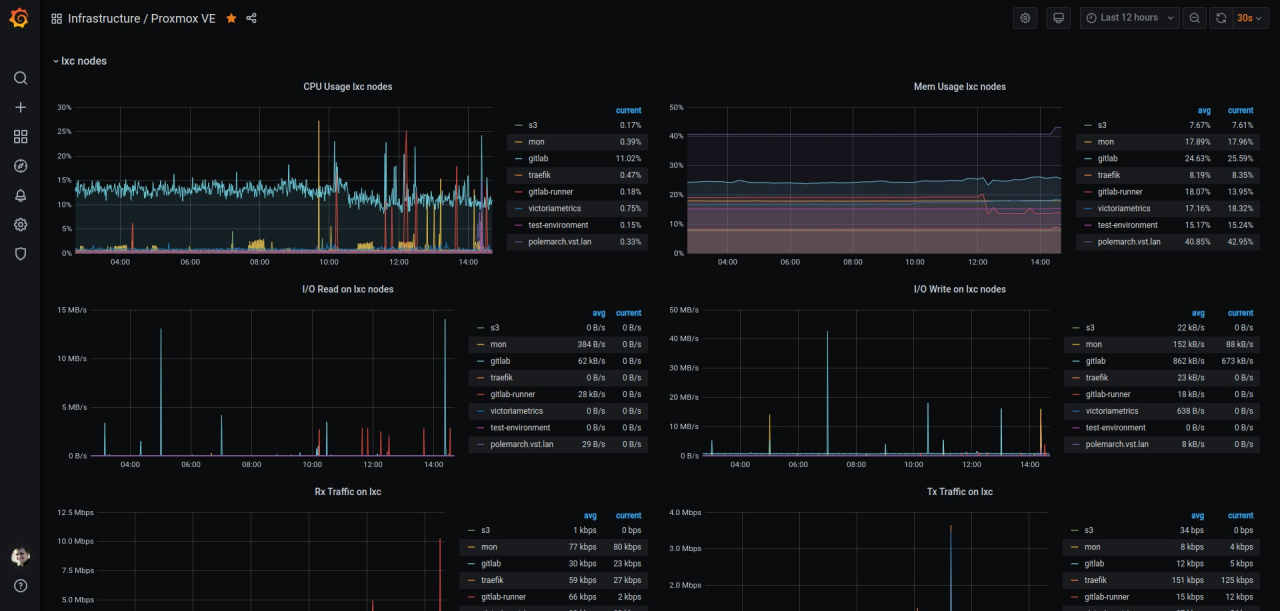Open the Alerting bell icon
The image size is (1280, 611).
pos(20,195)
